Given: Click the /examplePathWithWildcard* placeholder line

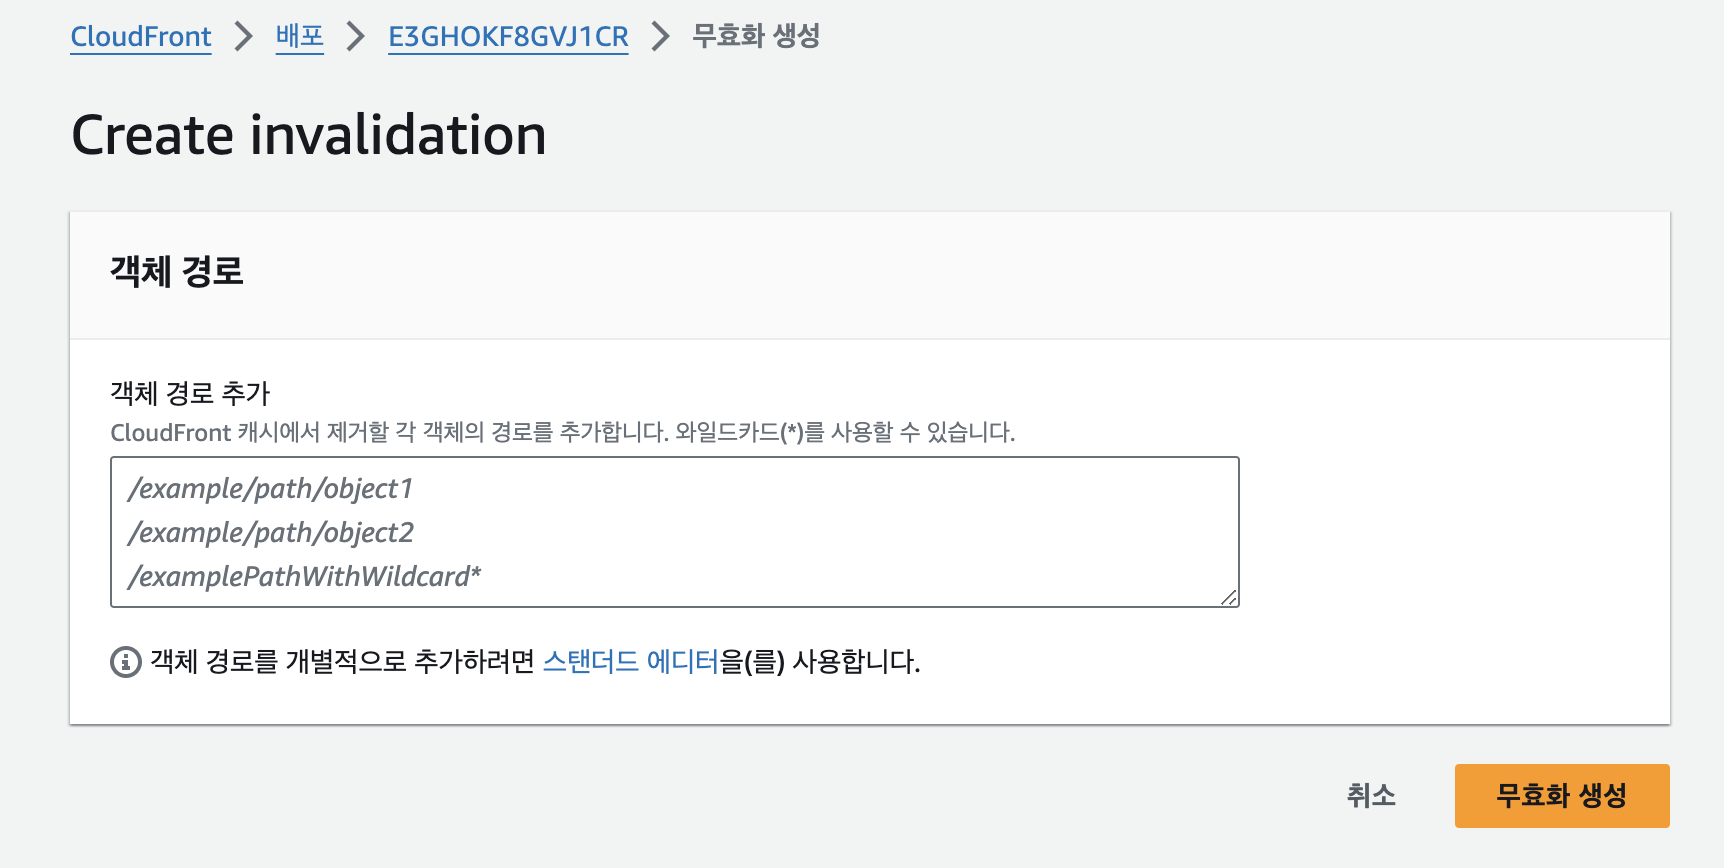Looking at the screenshot, I should coord(305,577).
